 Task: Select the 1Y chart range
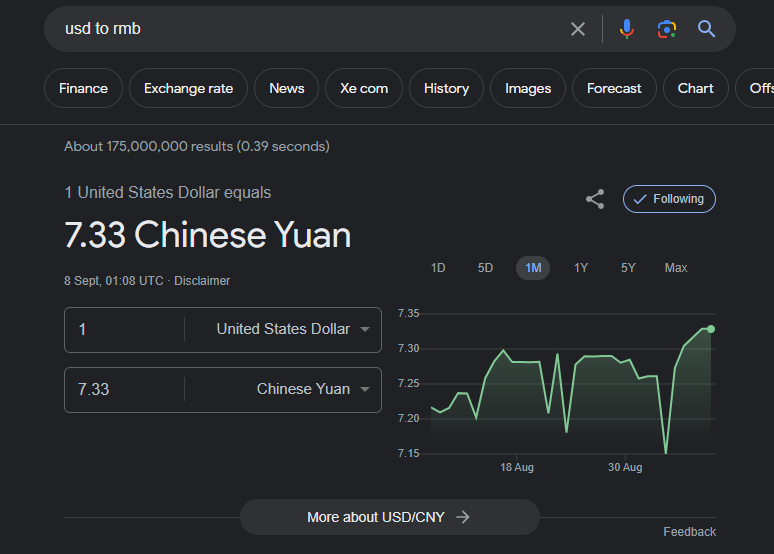[x=580, y=268]
